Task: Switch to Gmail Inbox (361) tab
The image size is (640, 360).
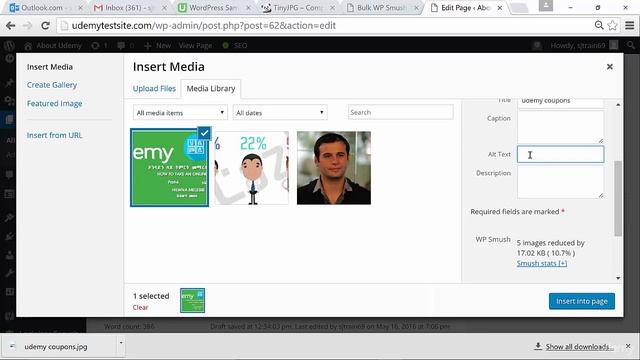Action: click(x=128, y=8)
